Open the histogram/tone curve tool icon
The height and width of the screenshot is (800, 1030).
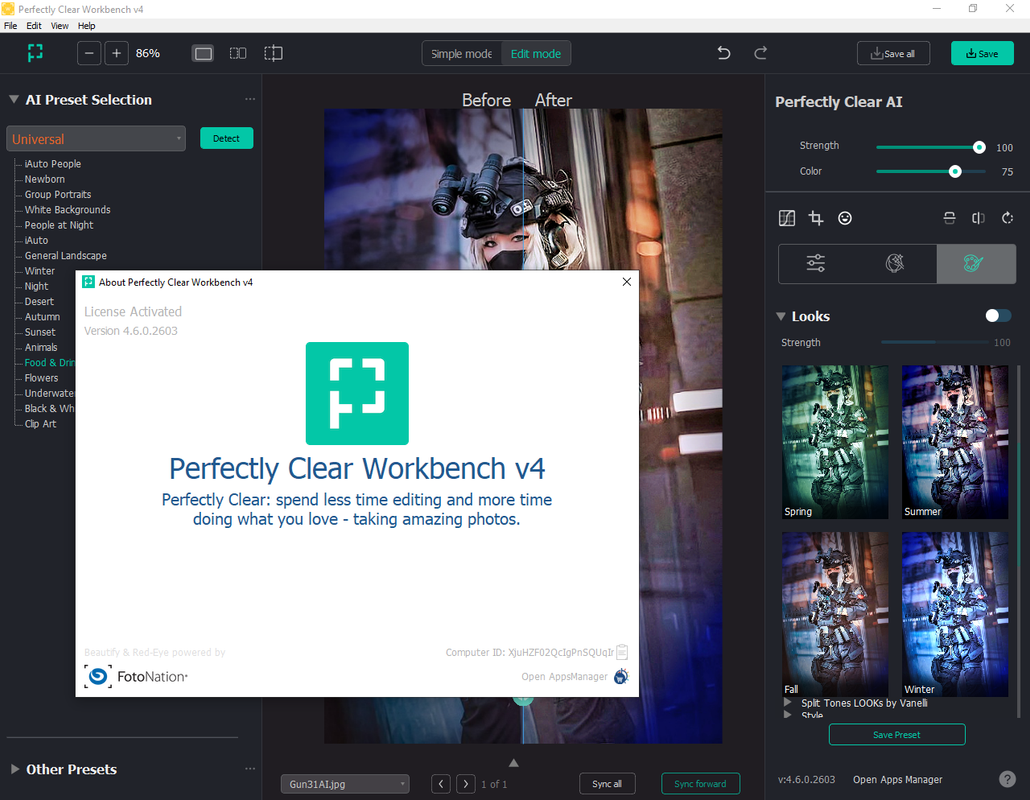787,218
